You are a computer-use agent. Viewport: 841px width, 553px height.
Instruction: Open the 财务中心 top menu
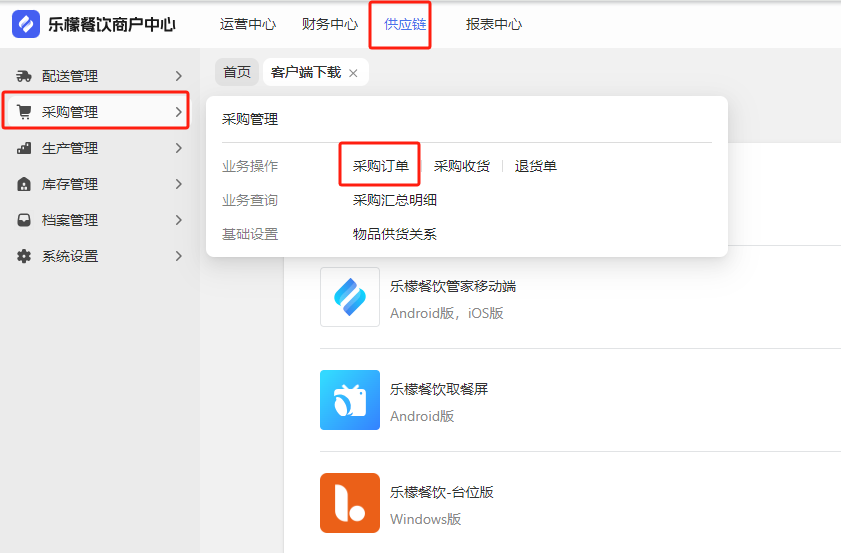pyautogui.click(x=330, y=24)
